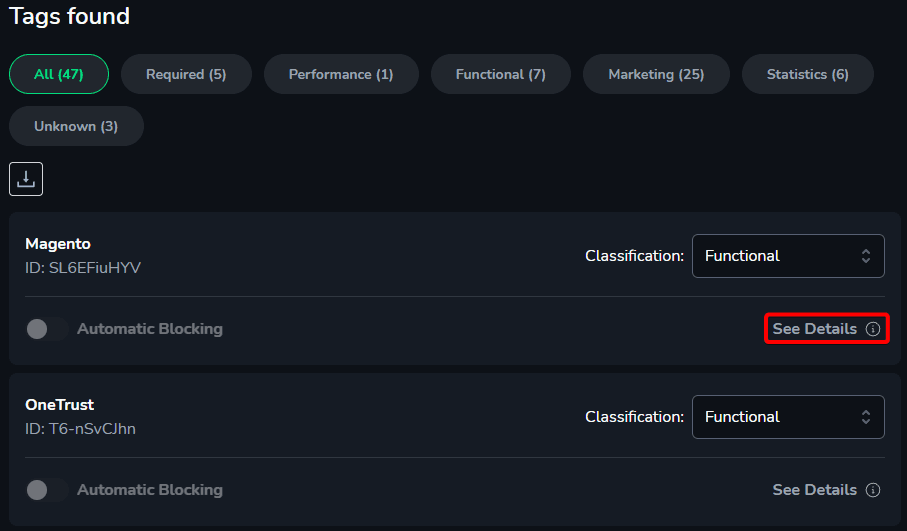Show Statistics (6) tags
This screenshot has height=531, width=907.
click(x=808, y=74)
